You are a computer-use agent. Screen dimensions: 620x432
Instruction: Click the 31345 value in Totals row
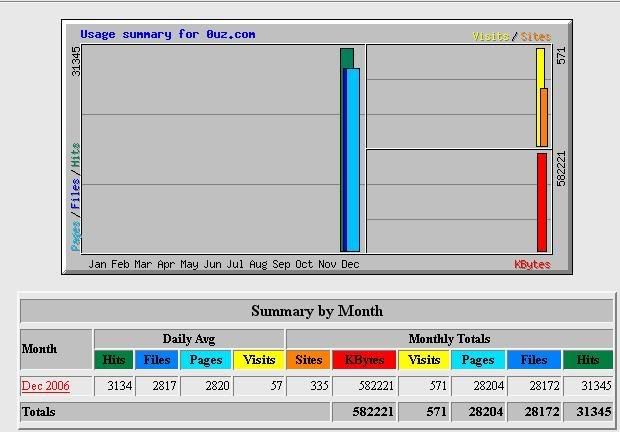tap(587, 411)
